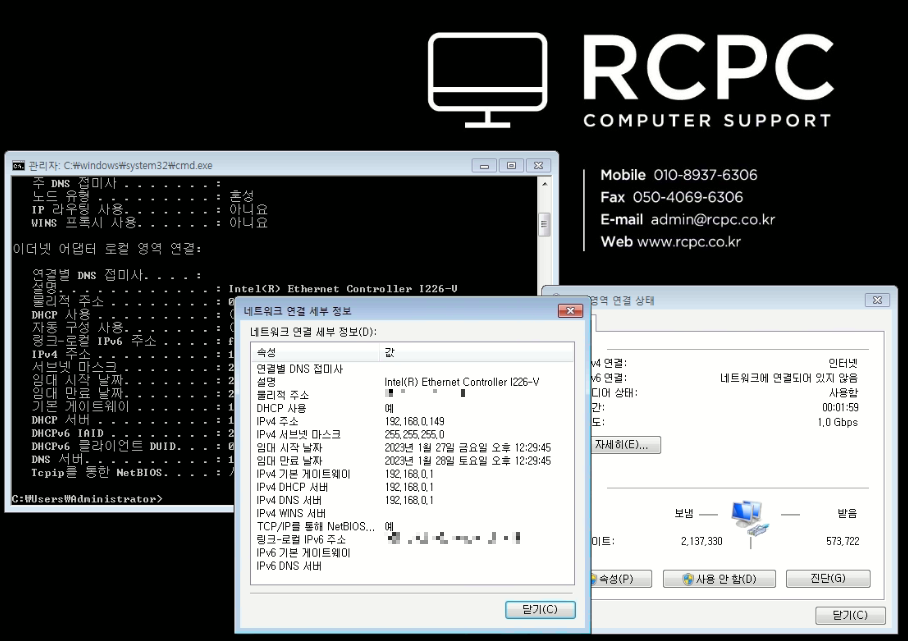Image resolution: width=908 pixels, height=641 pixels.
Task: Click the 00:01:59 duration value
Action: click(840, 407)
